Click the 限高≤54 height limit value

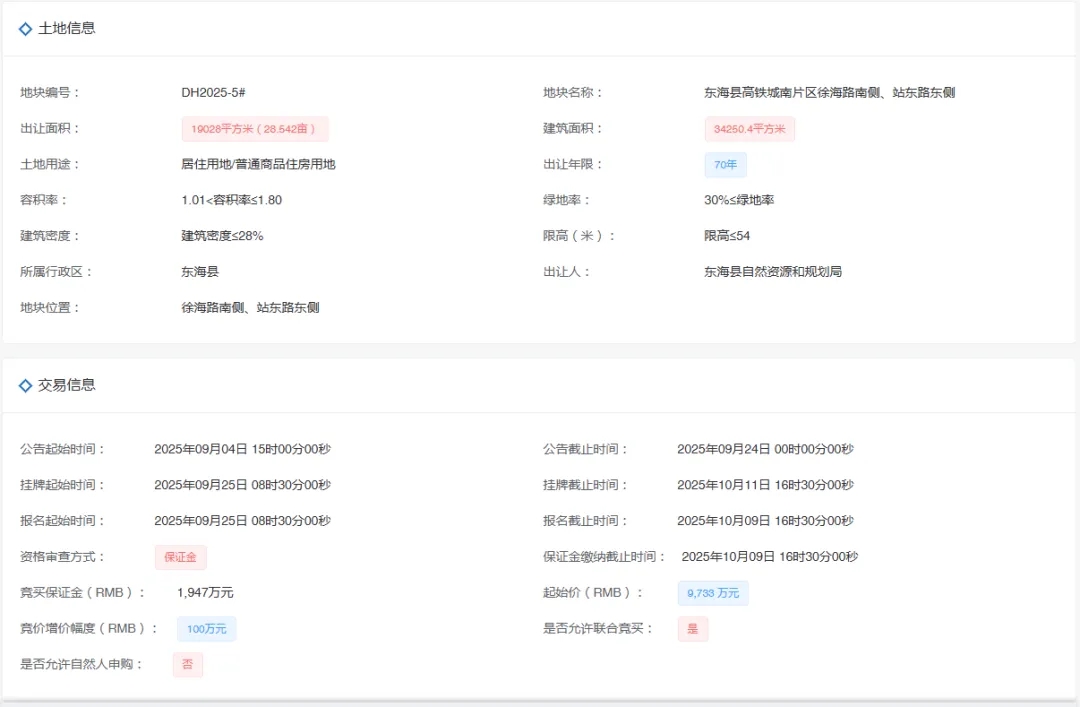(727, 236)
